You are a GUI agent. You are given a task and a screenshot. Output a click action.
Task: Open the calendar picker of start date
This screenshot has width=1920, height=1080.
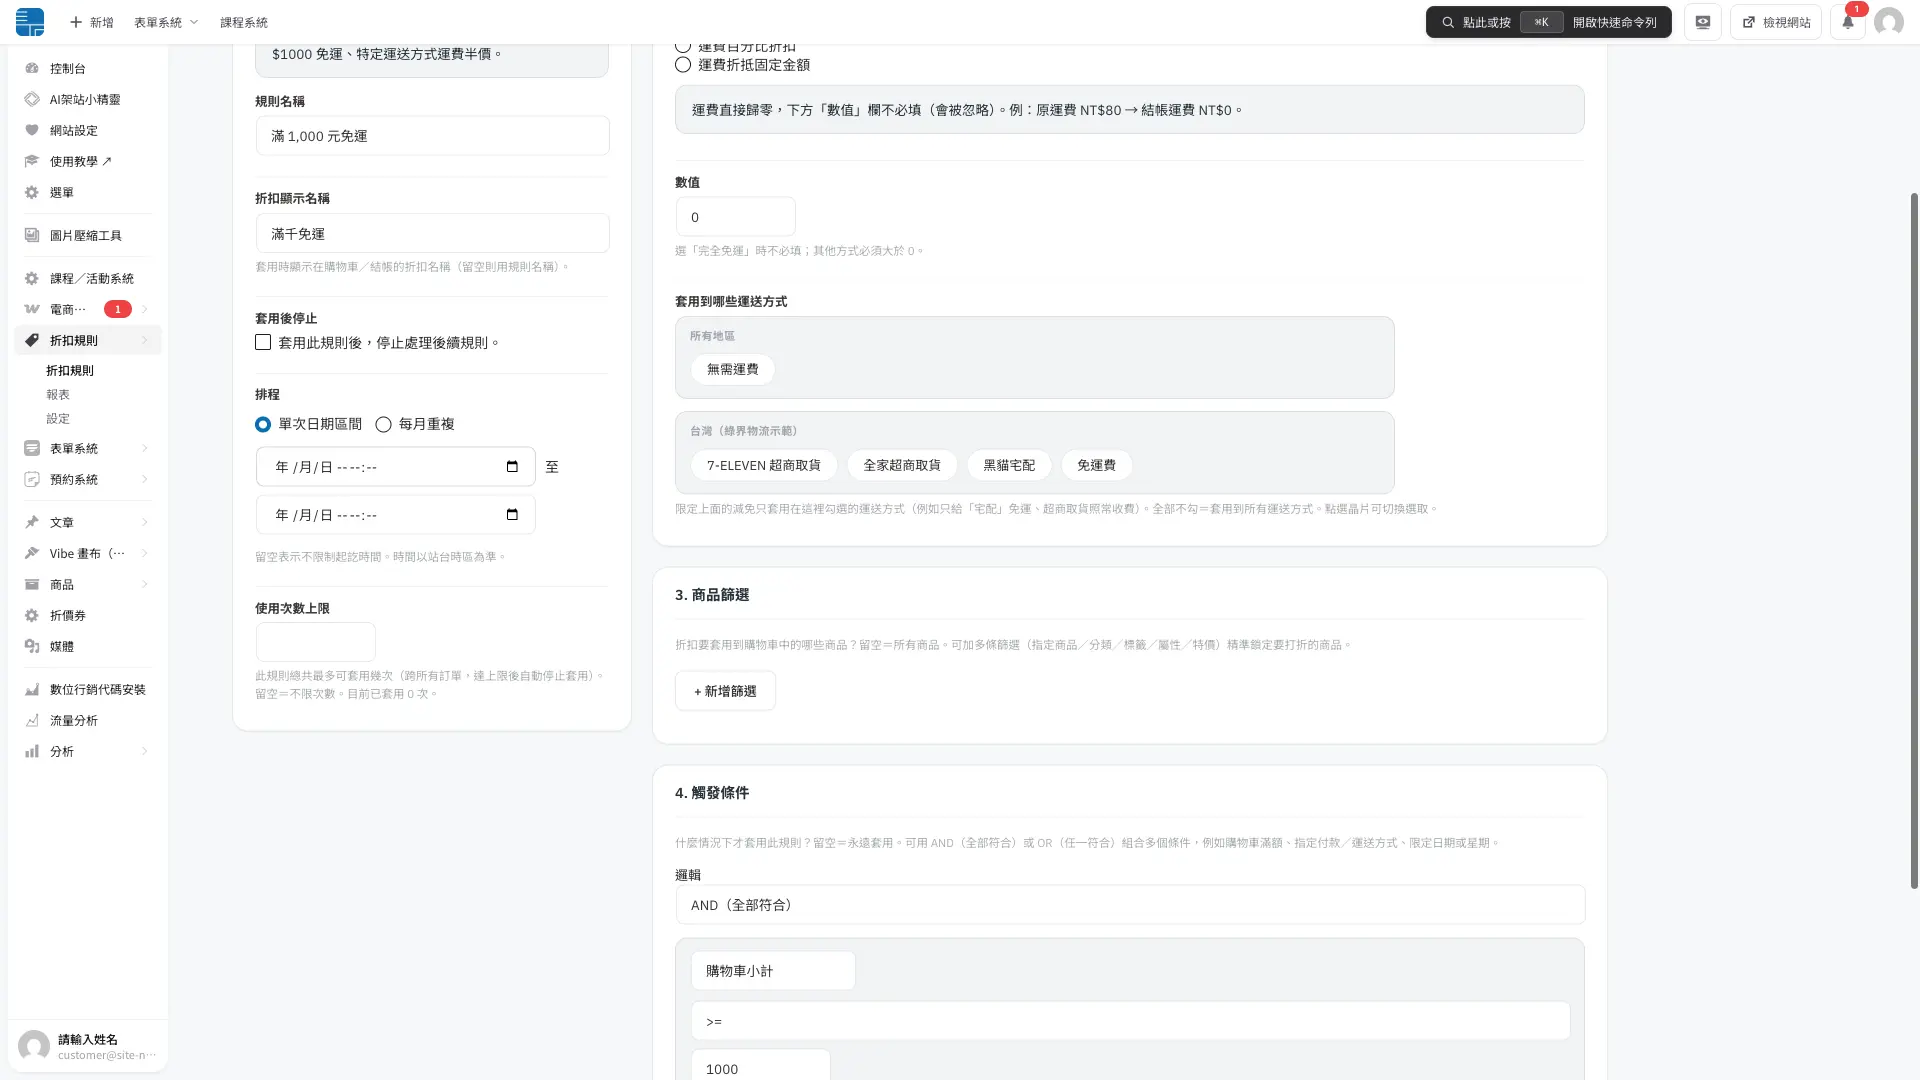[x=512, y=467]
